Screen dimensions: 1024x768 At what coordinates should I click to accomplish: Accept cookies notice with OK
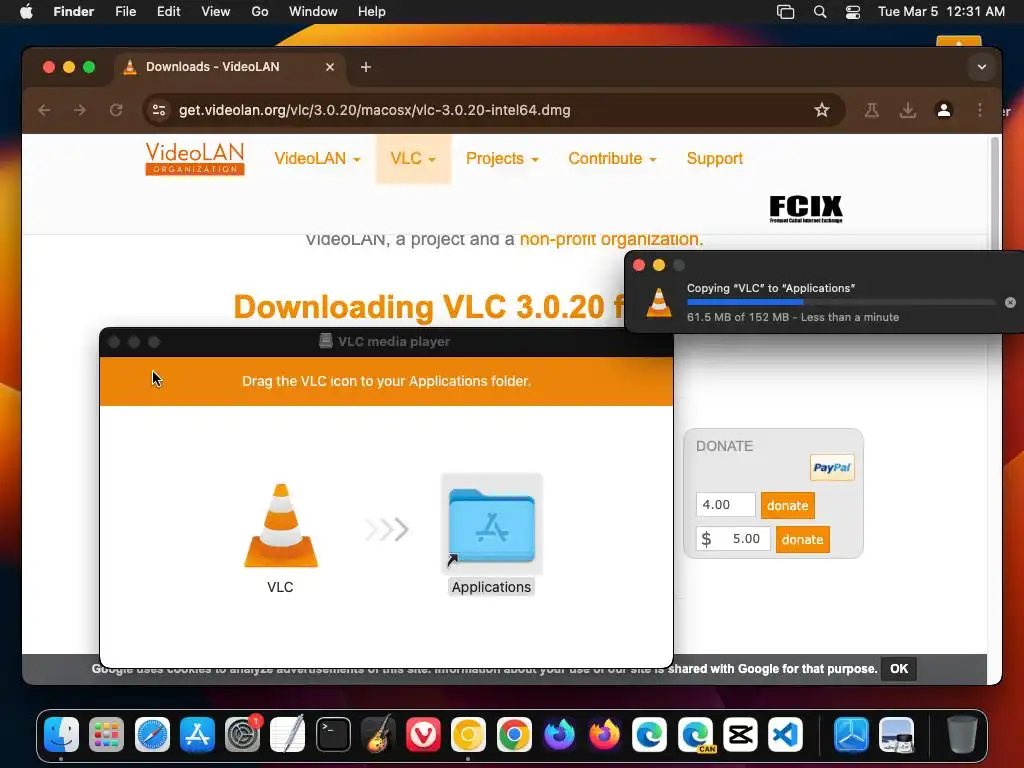coord(899,669)
